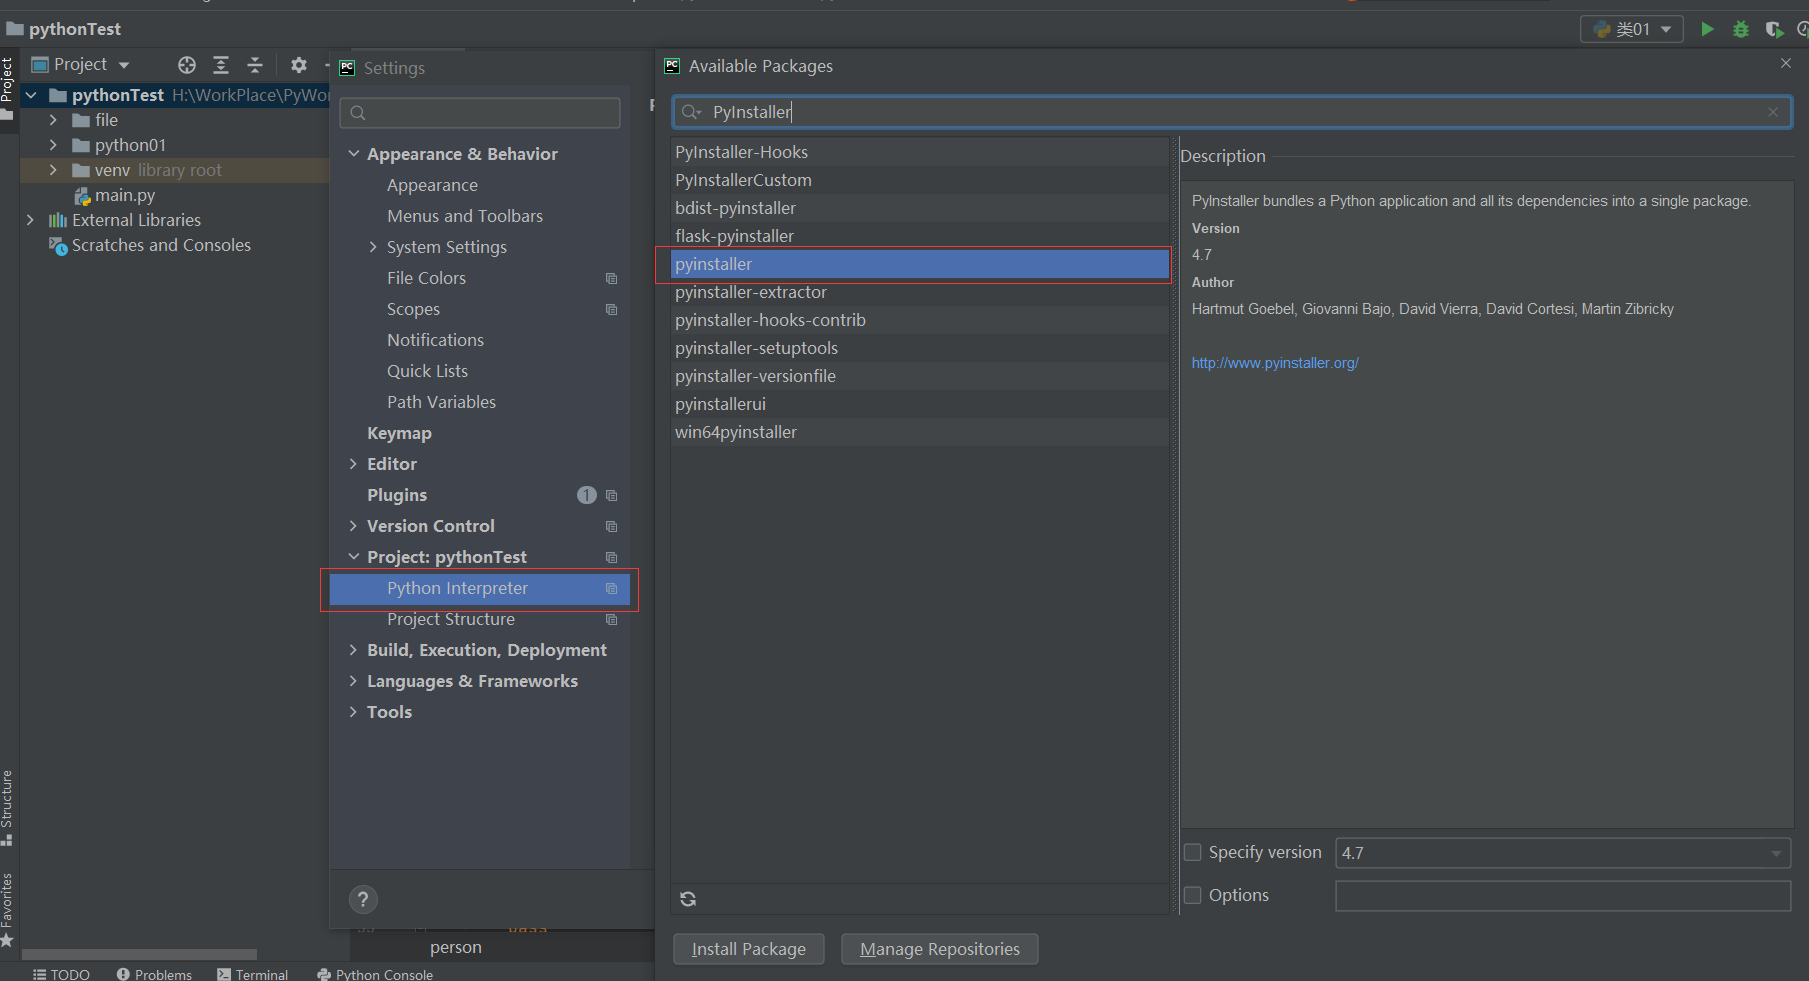Click the run with coverage icon
This screenshot has width=1809, height=981.
point(1774,29)
